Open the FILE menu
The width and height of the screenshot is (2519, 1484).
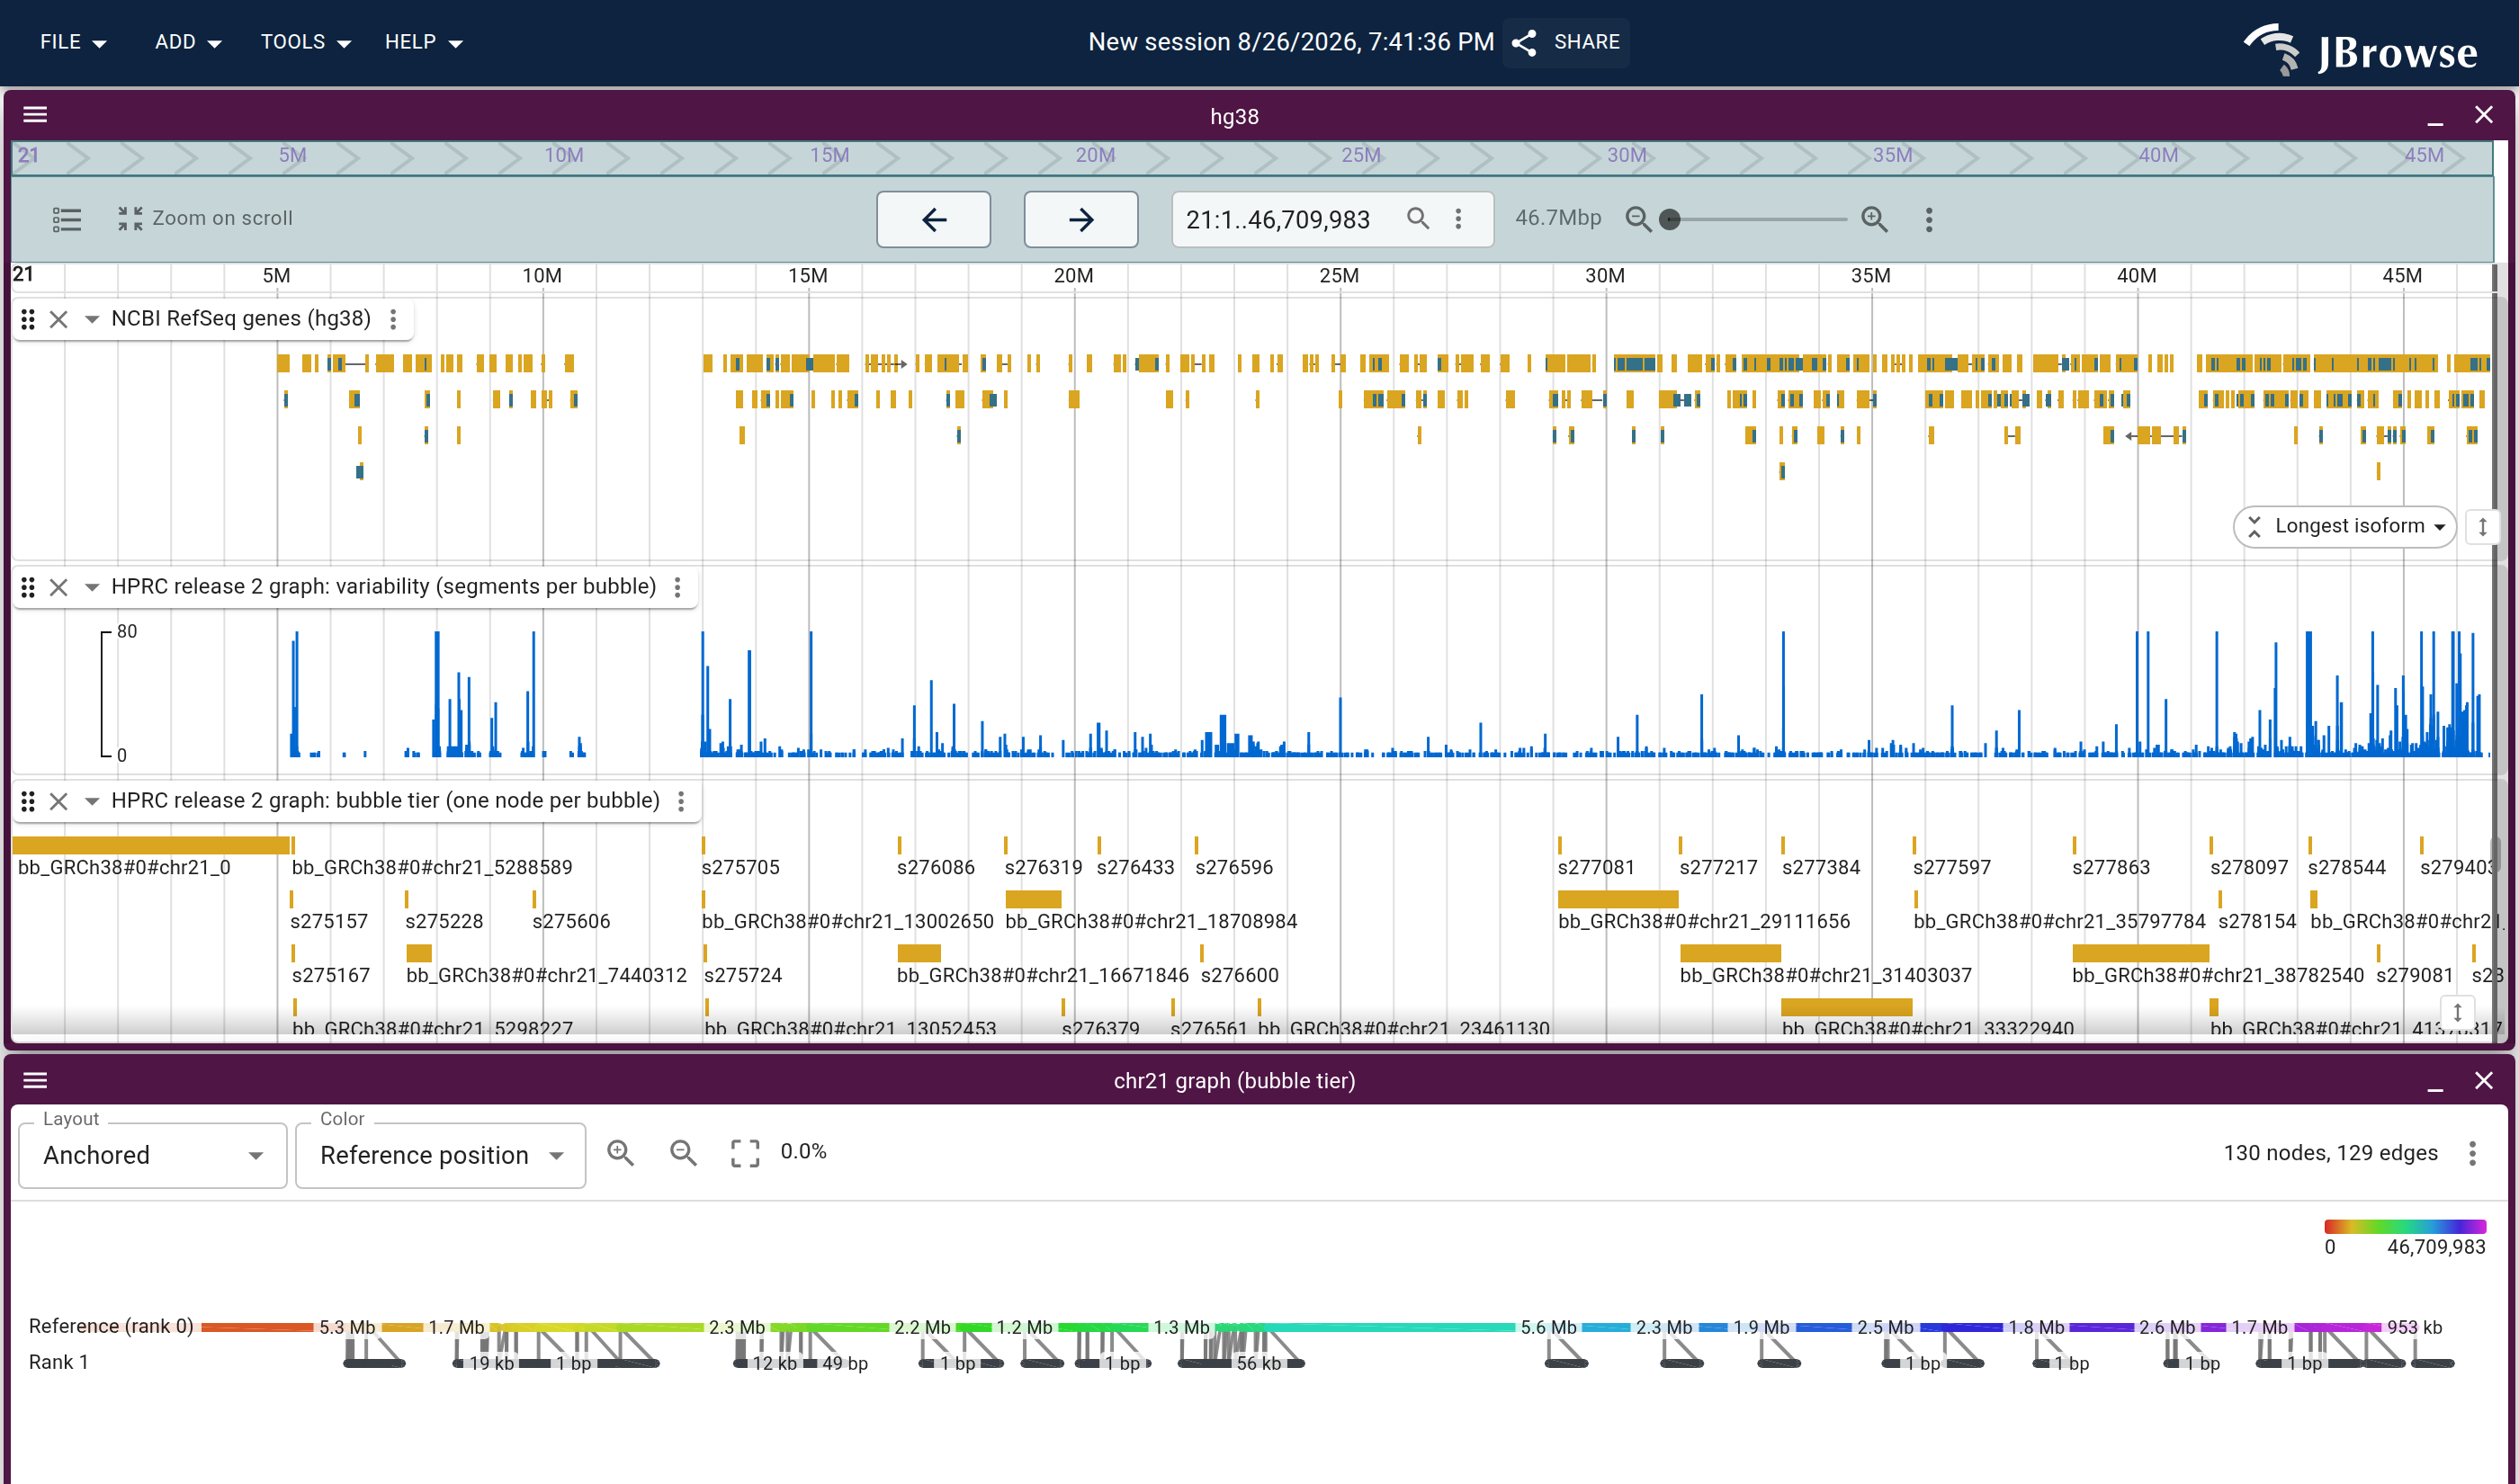click(x=73, y=42)
